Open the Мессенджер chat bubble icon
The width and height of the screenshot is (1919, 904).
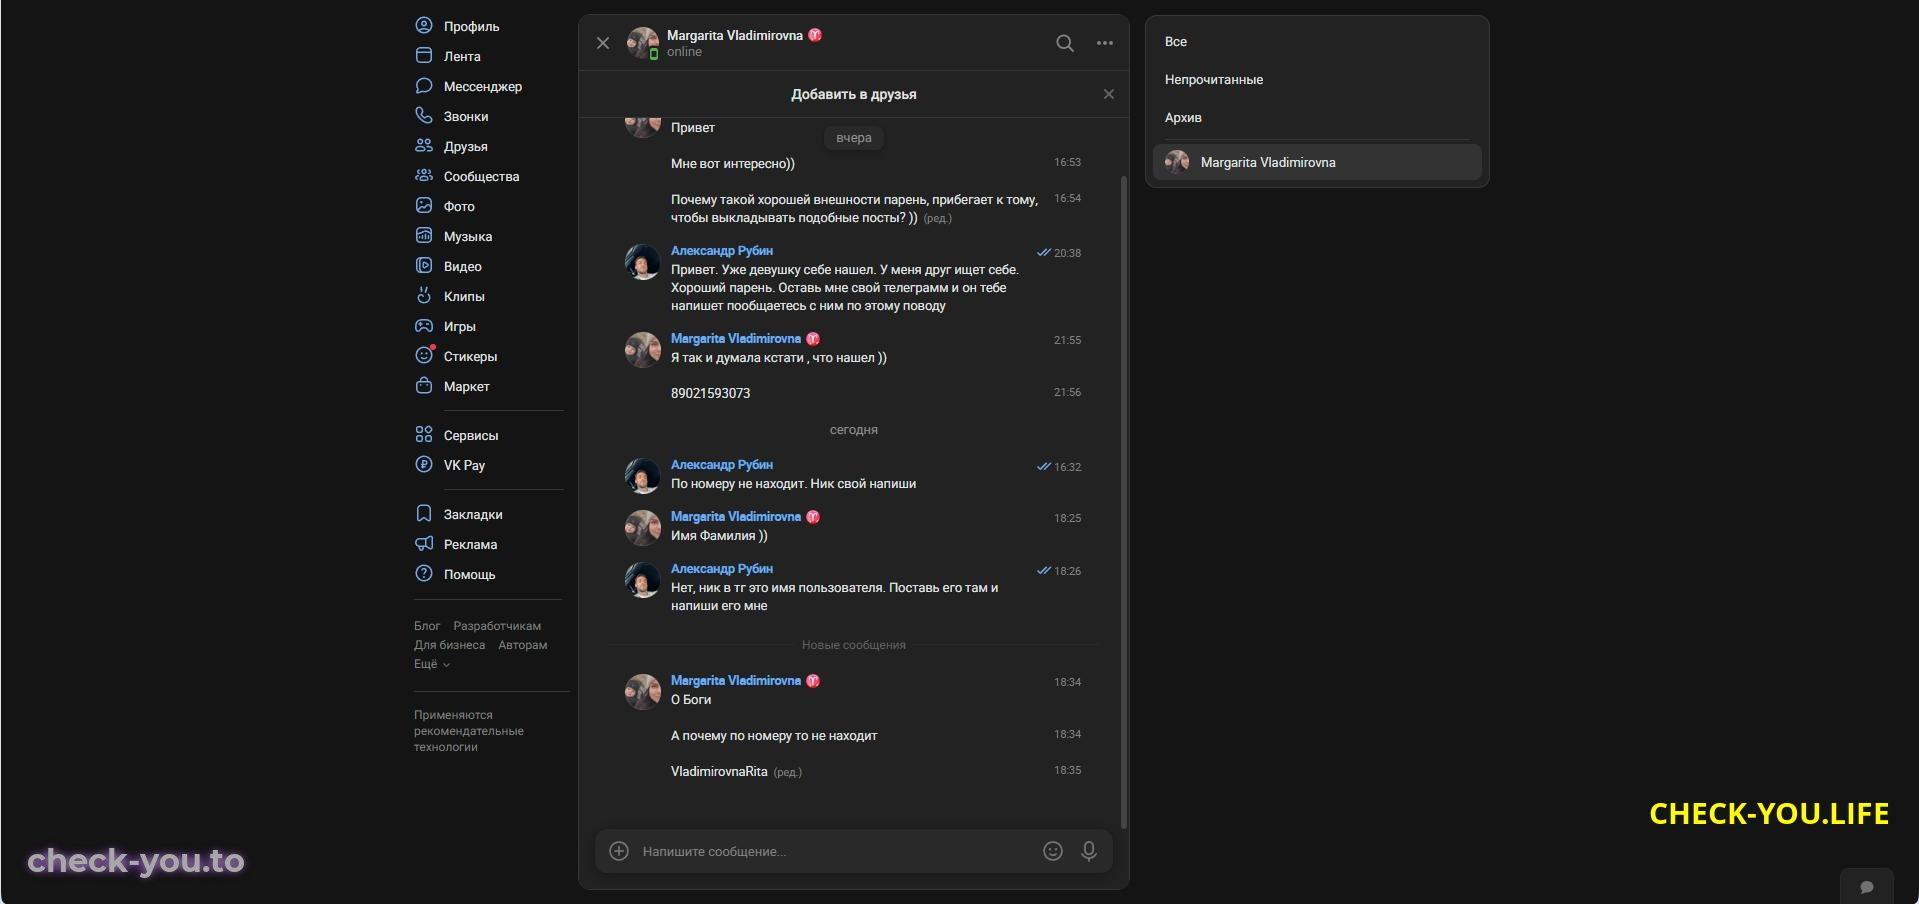(424, 85)
